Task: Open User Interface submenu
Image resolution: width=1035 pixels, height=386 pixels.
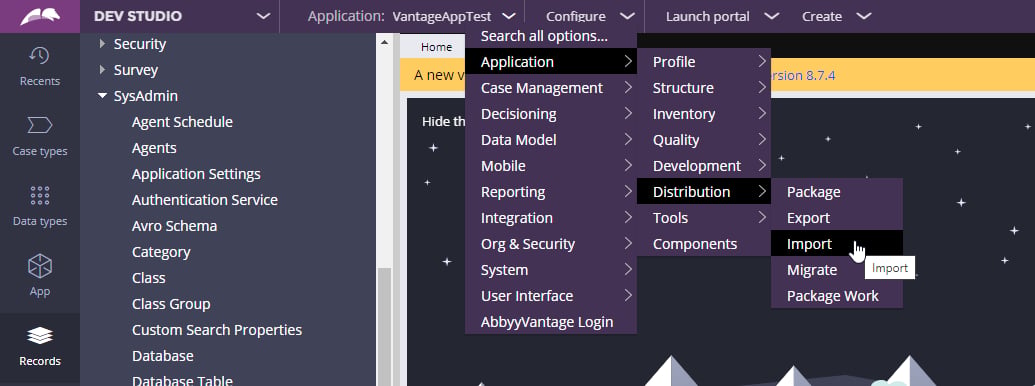Action: click(x=551, y=296)
